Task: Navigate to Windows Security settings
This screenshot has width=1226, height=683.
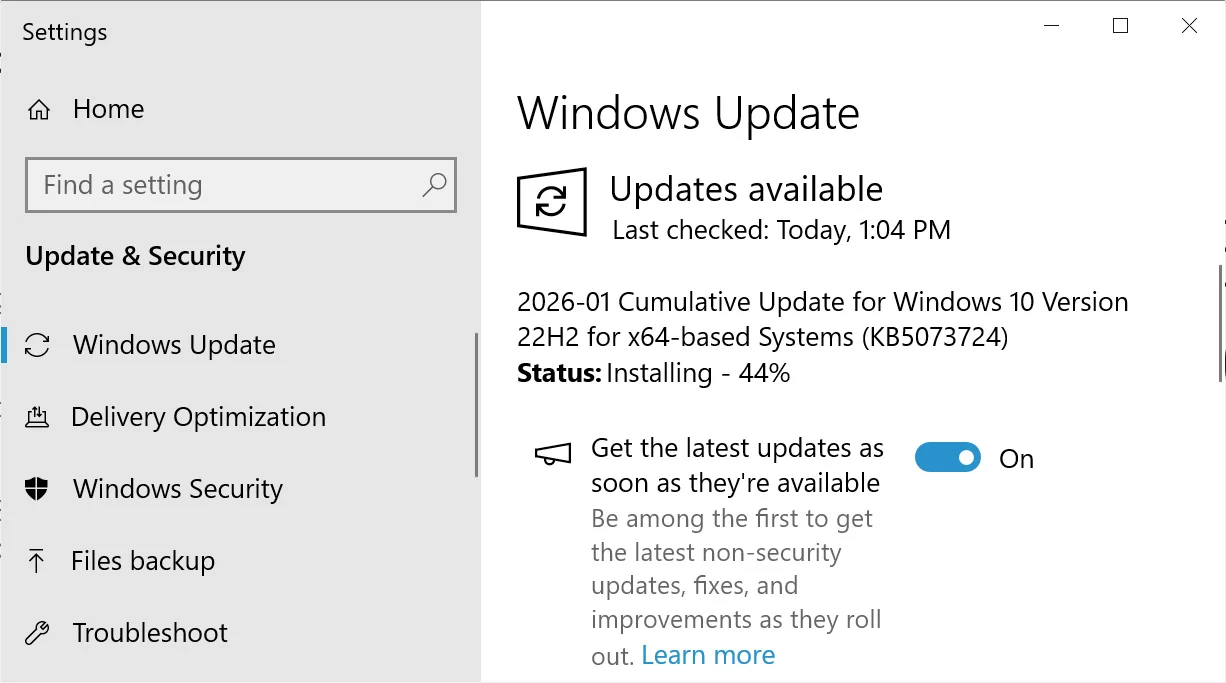Action: (x=176, y=489)
